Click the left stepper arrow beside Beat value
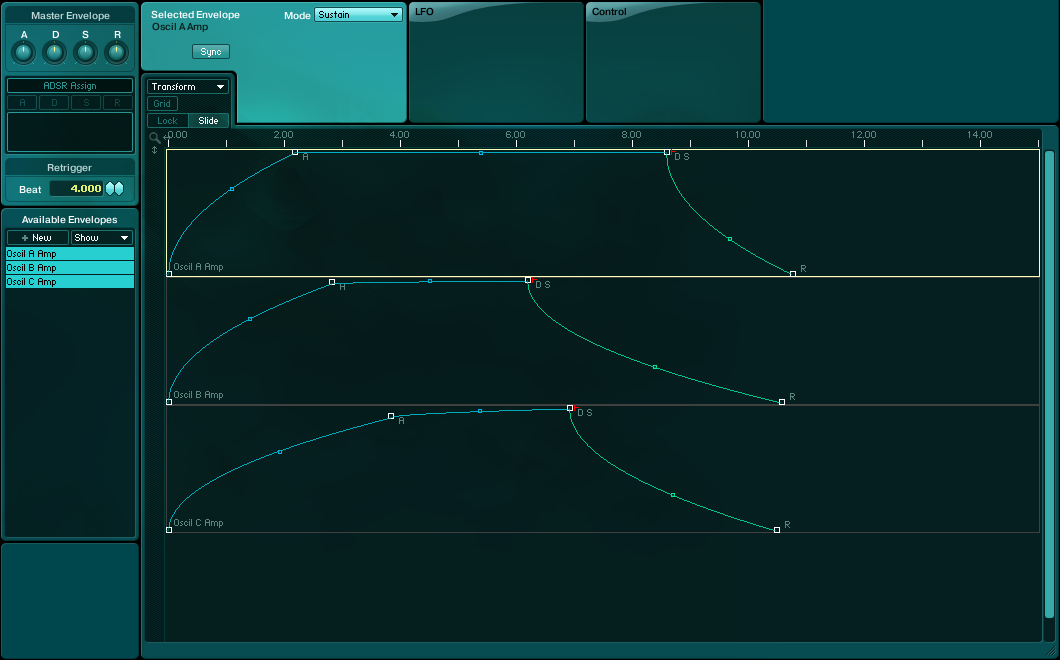The width and height of the screenshot is (1060, 660). pyautogui.click(x=110, y=189)
